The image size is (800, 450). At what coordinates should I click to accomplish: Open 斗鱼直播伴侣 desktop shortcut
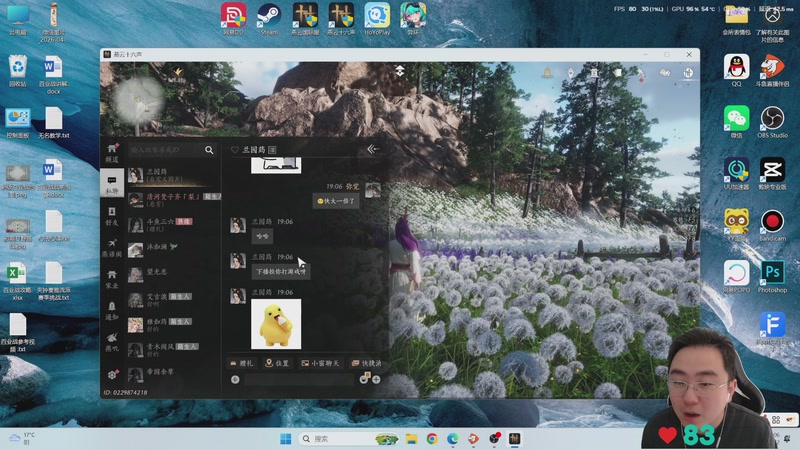[772, 70]
